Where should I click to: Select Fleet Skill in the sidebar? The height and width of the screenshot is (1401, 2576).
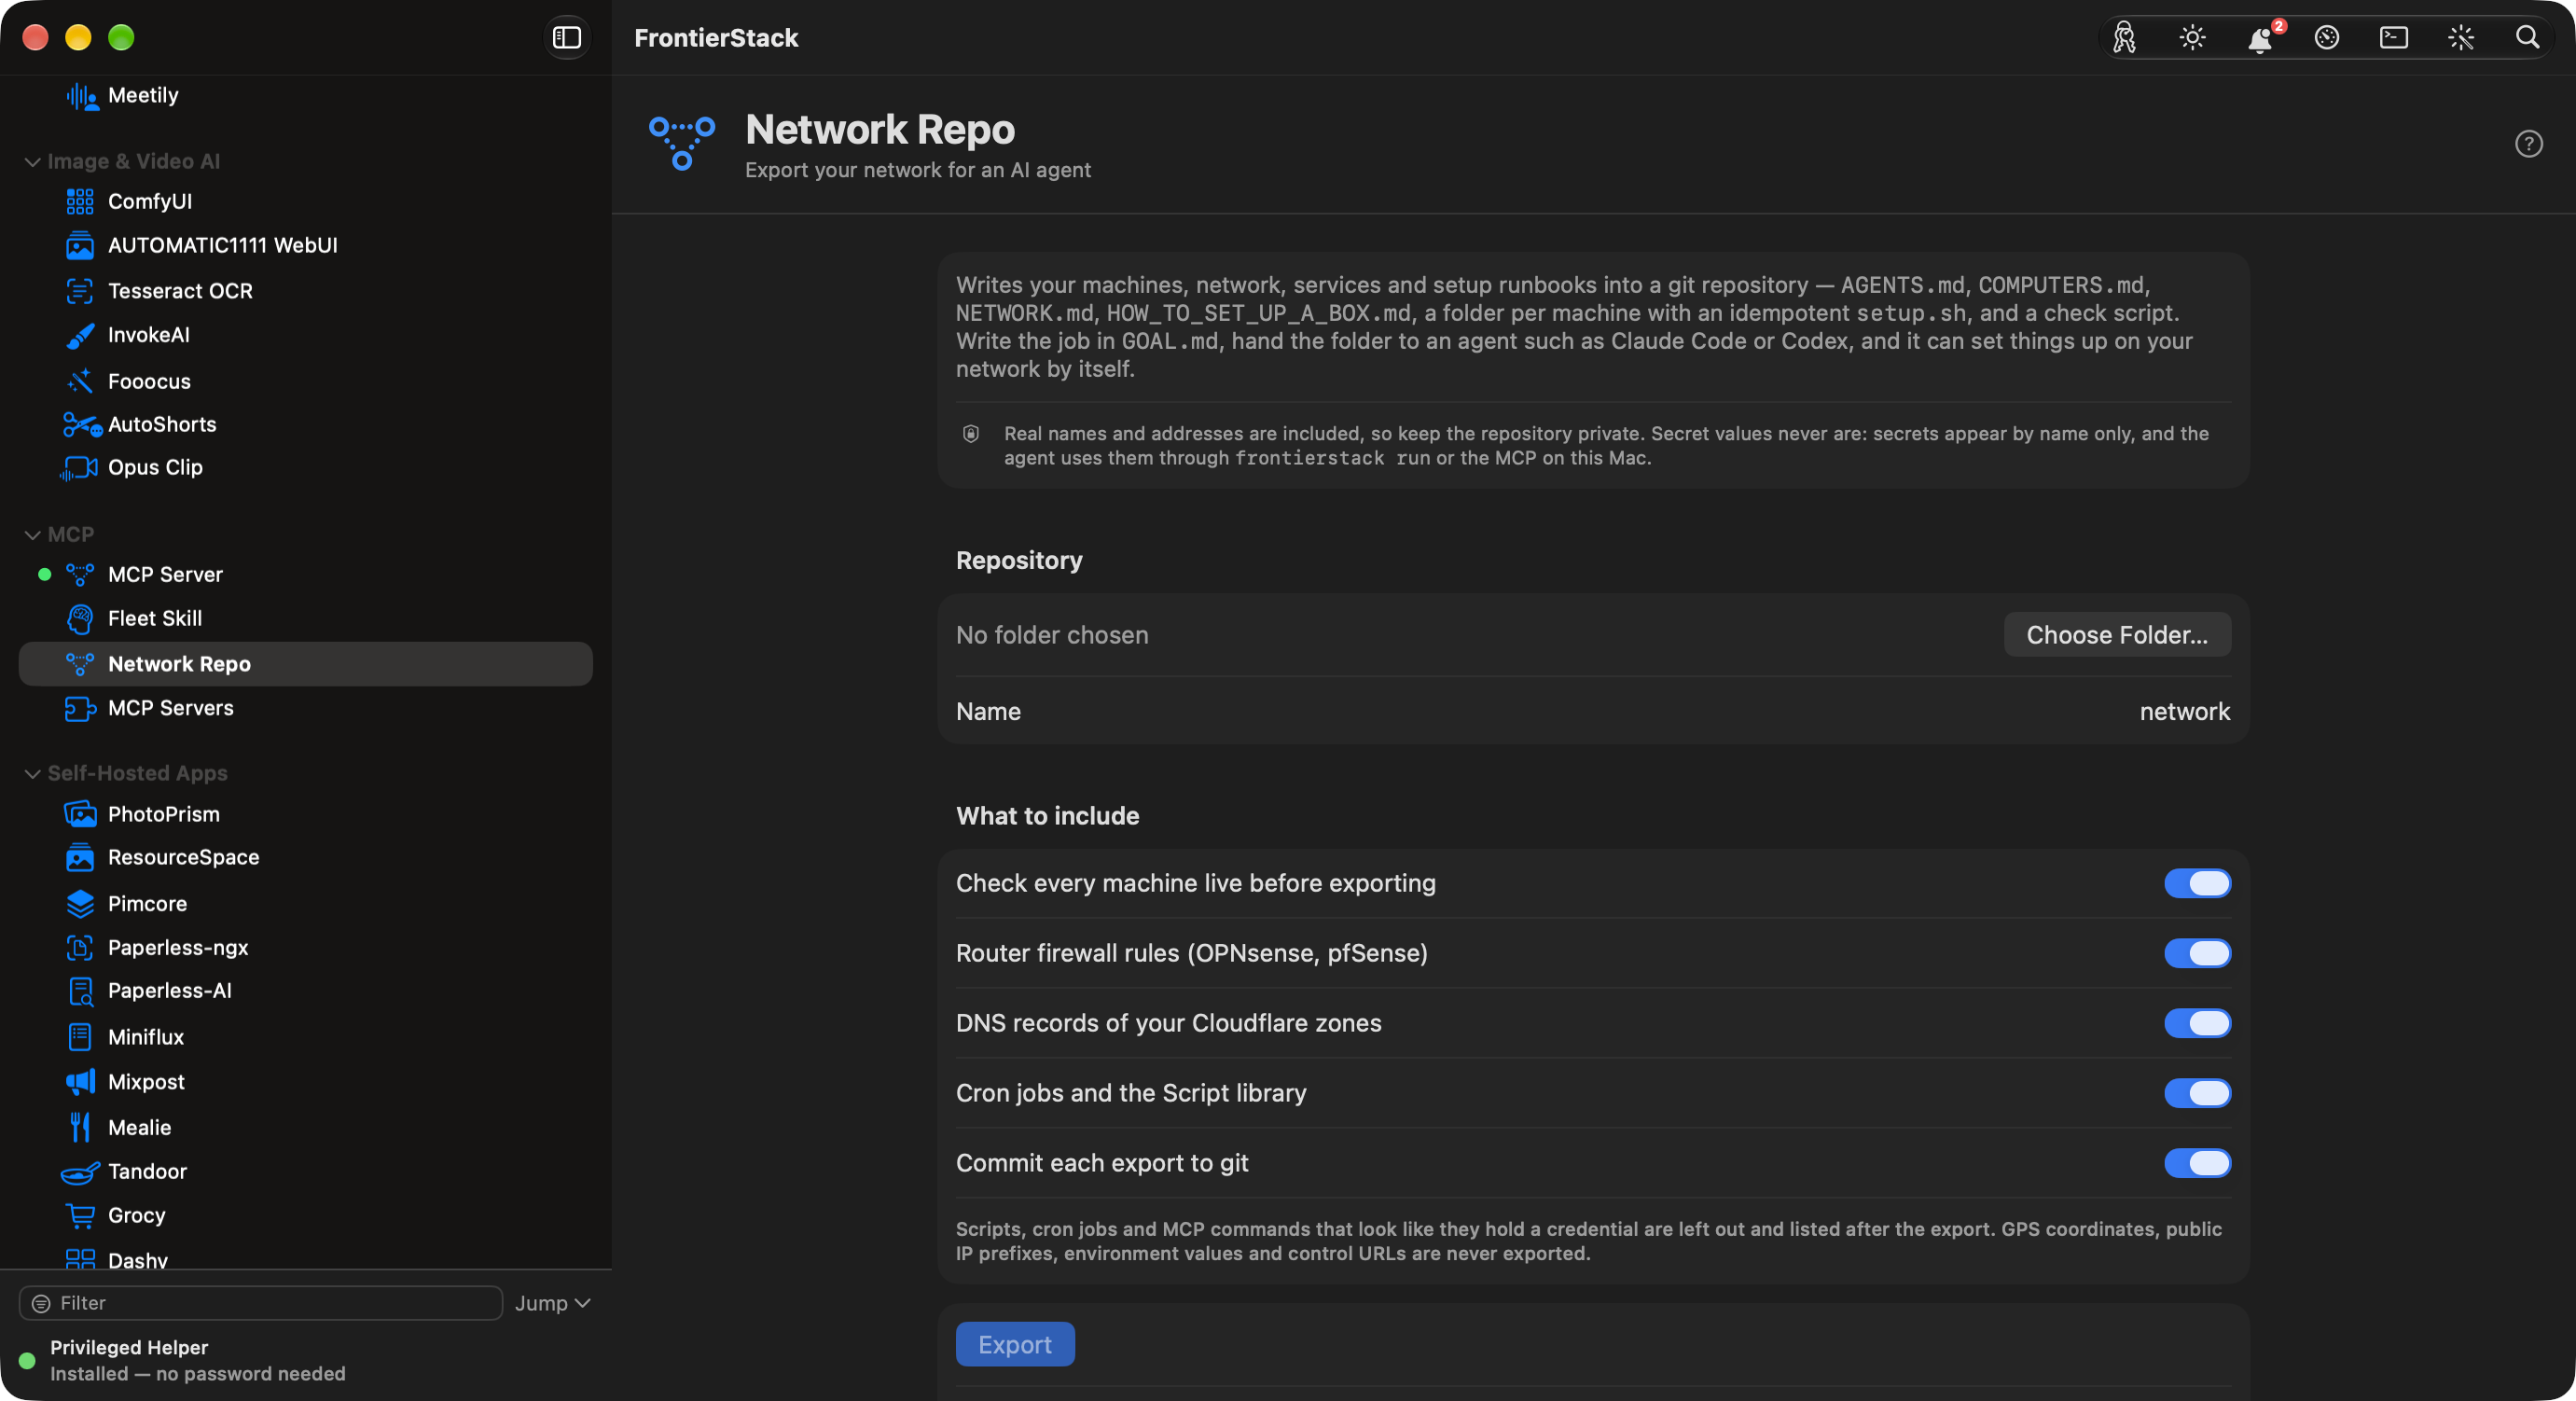pos(306,619)
